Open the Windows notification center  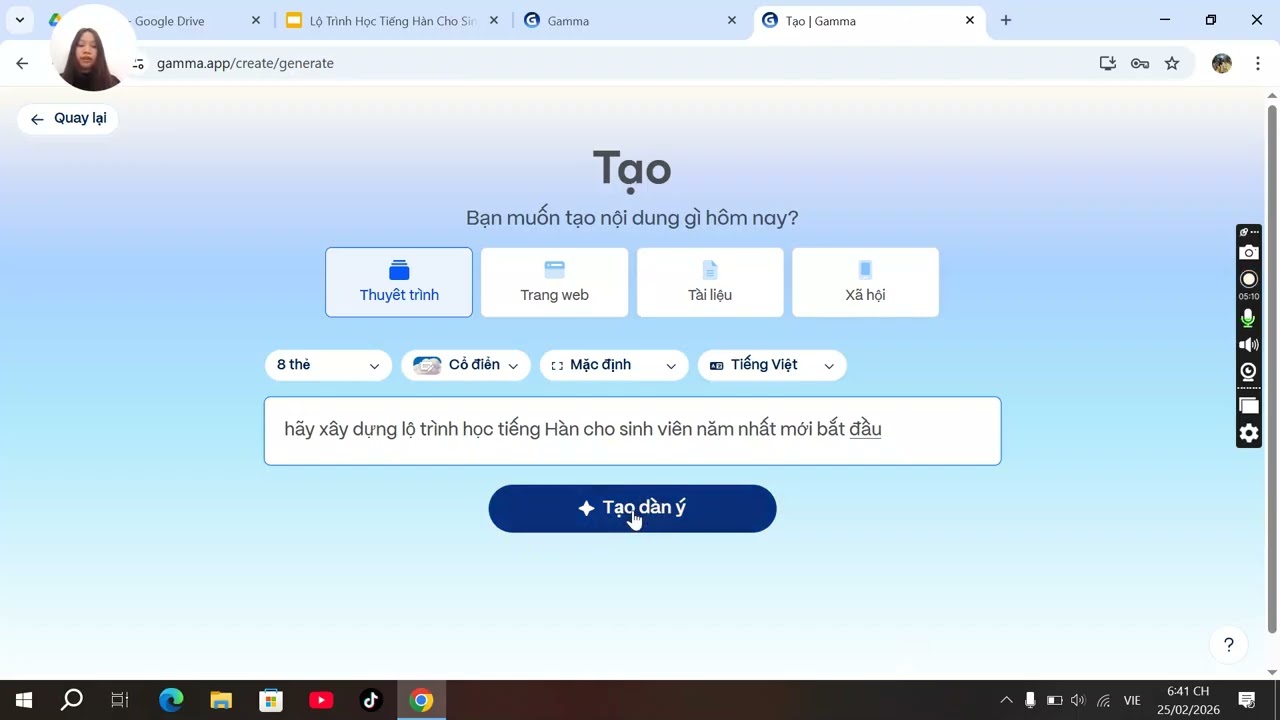coord(1247,700)
